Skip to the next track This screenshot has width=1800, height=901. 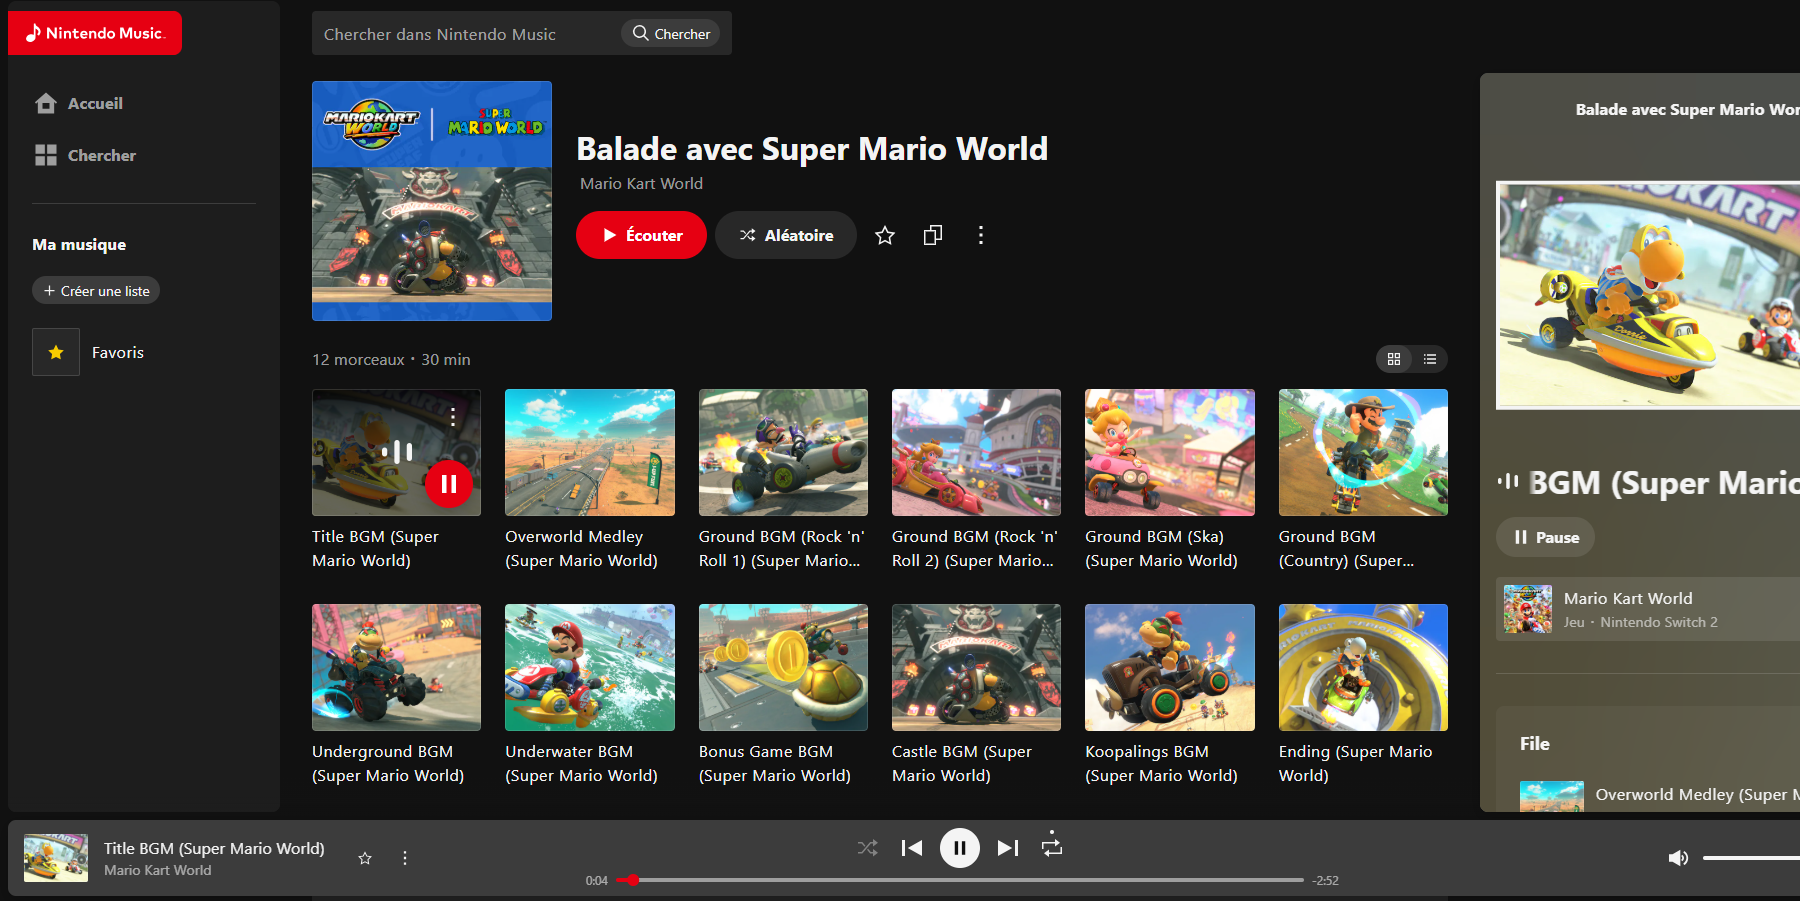1008,848
